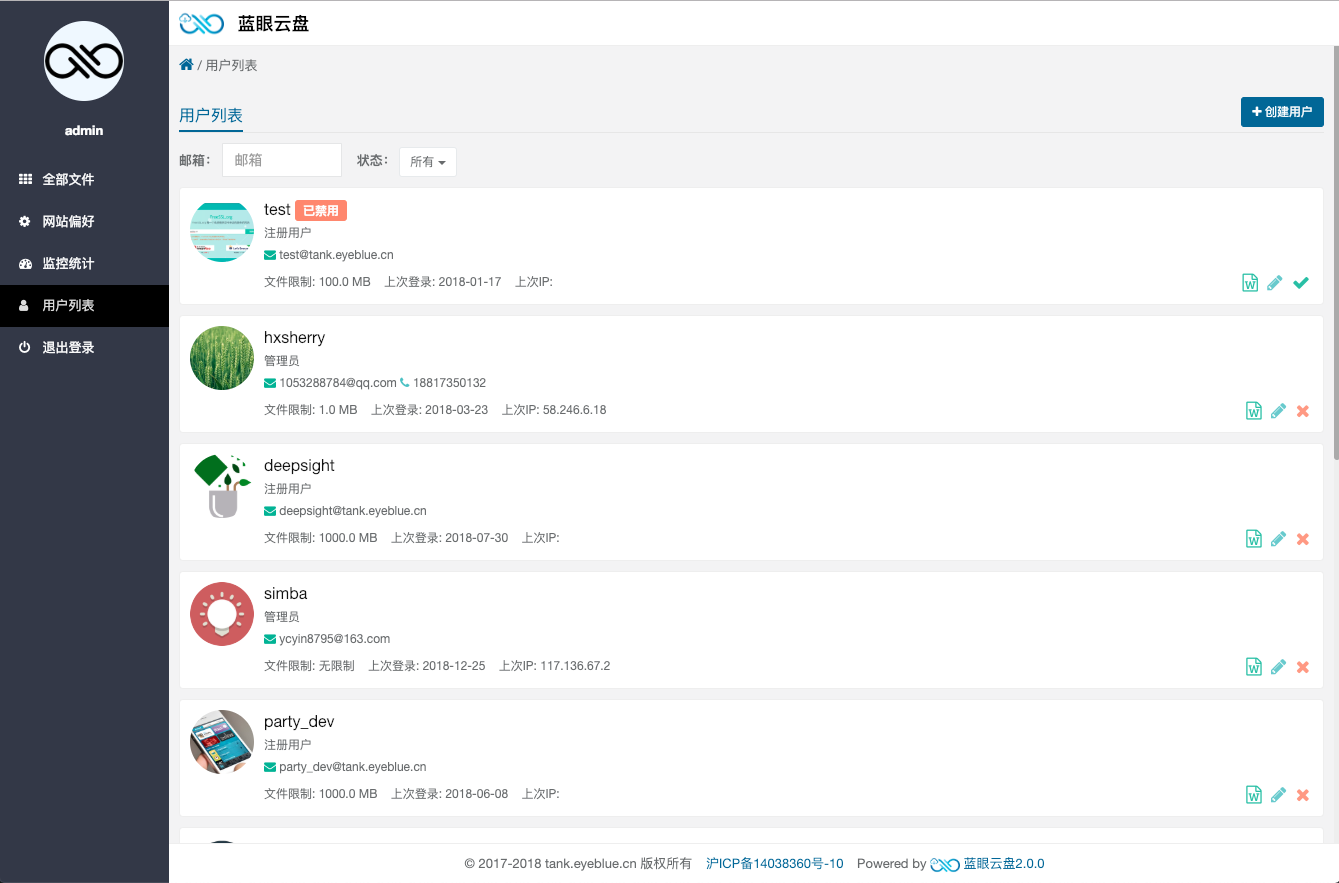Select 退出登录 to log out

pos(68,348)
